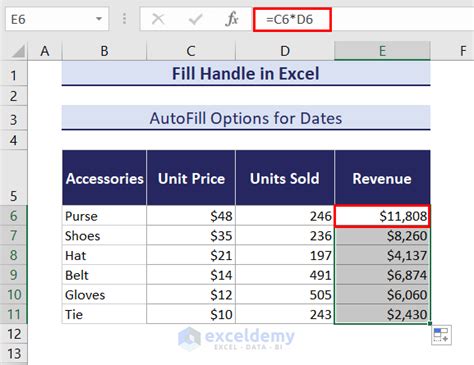Select the $21 unit price cell
Image resolution: width=474 pixels, height=365 pixels.
(x=191, y=255)
